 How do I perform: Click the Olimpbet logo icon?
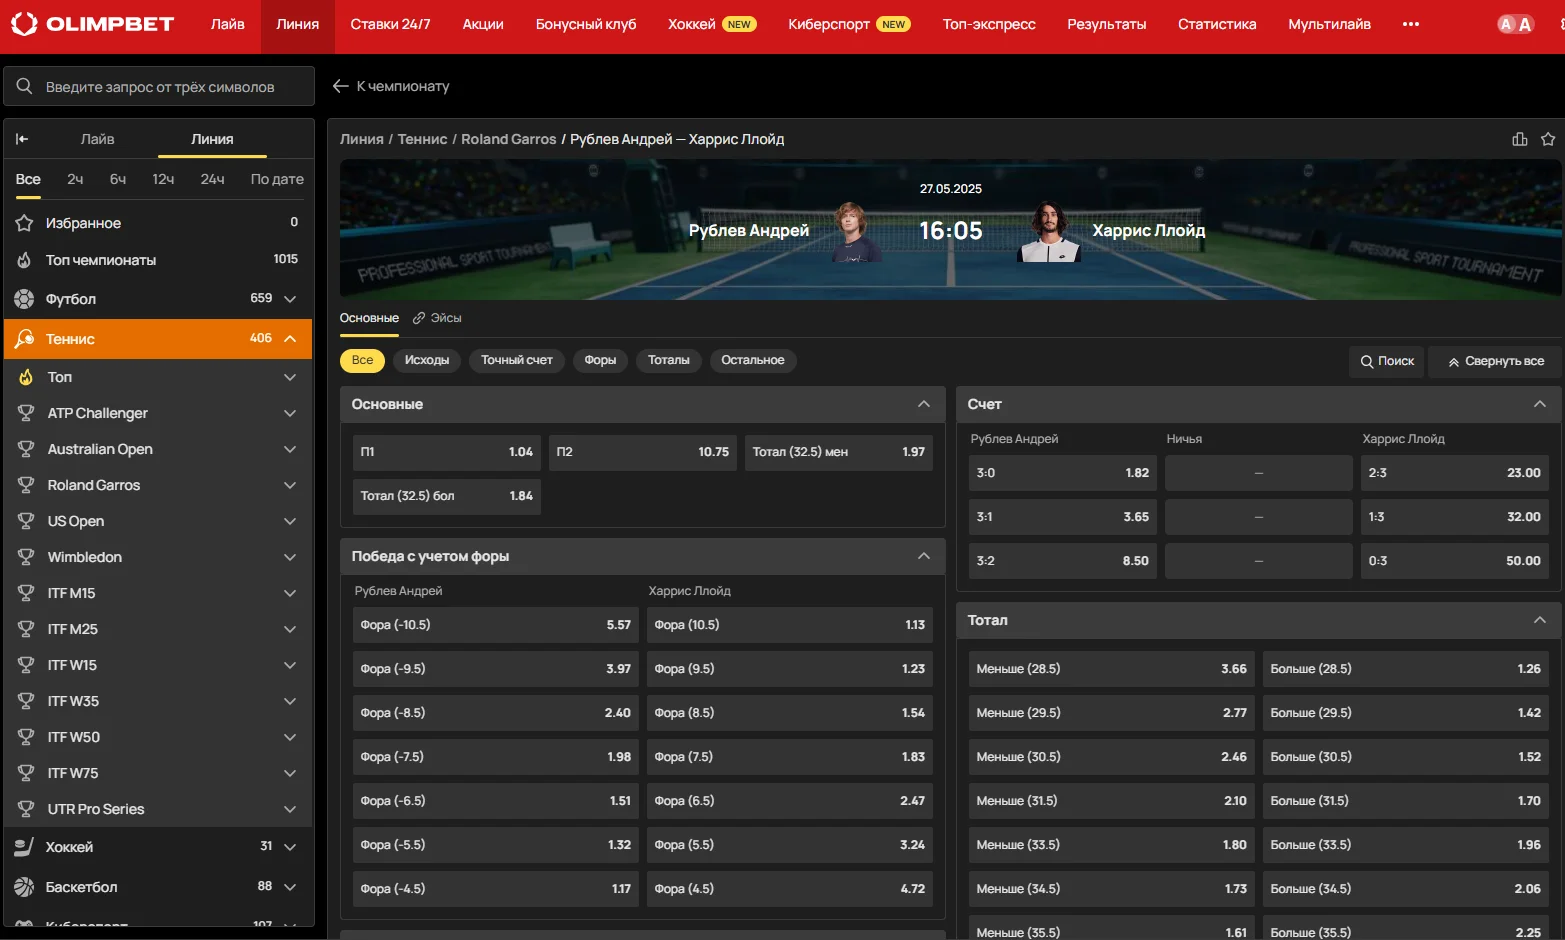[24, 24]
